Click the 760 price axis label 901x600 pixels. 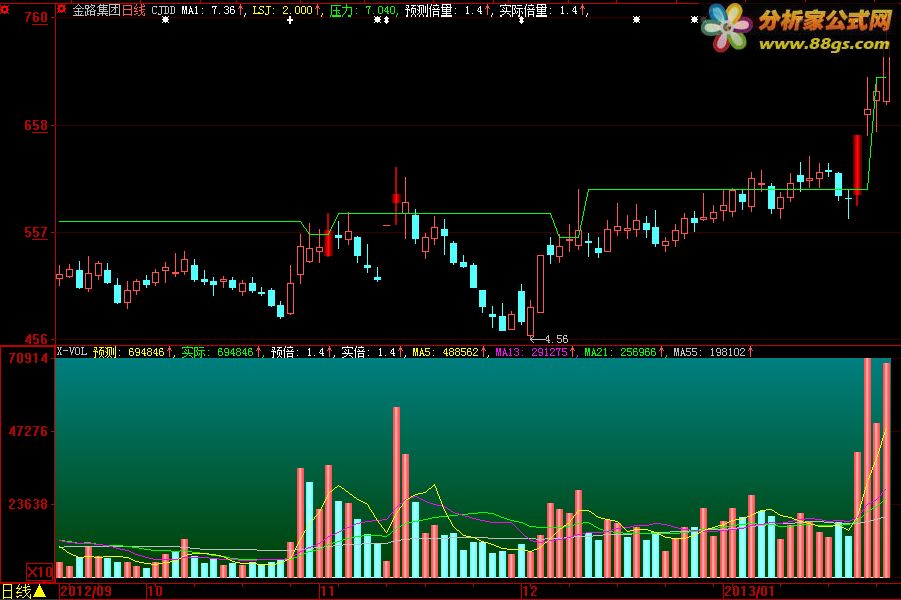point(36,18)
